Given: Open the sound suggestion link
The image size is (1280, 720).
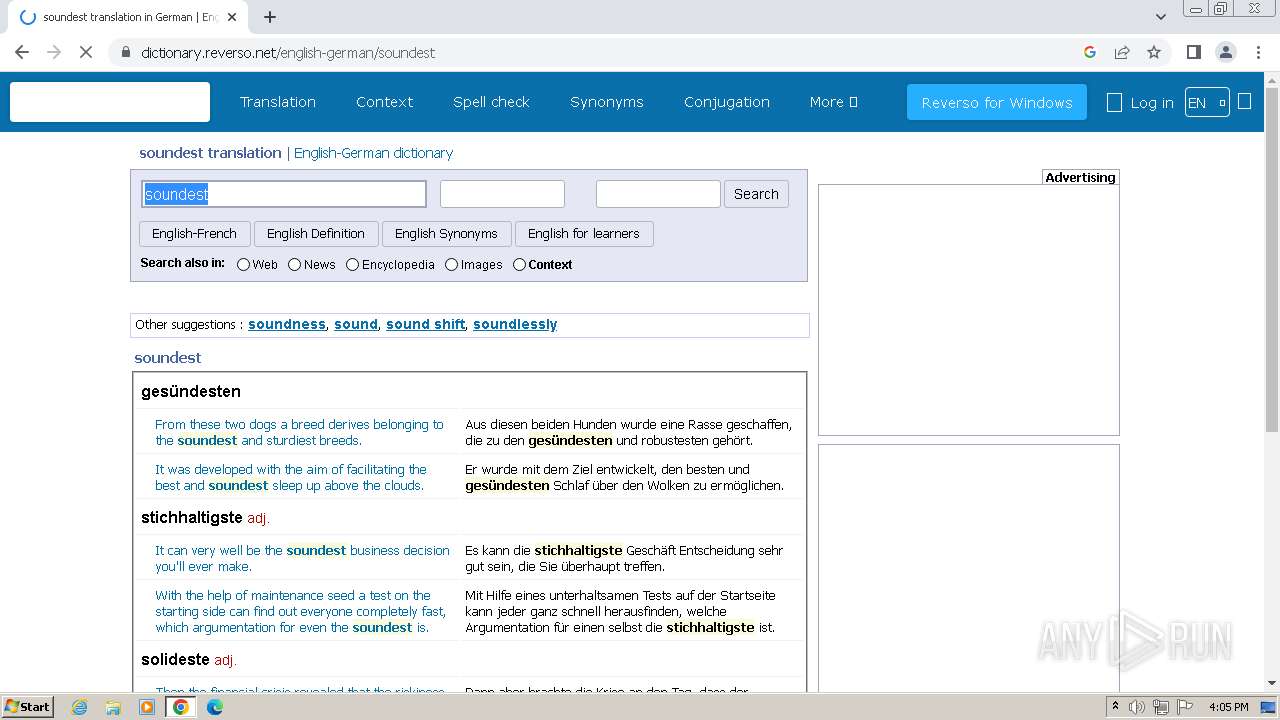Looking at the screenshot, I should 356,324.
